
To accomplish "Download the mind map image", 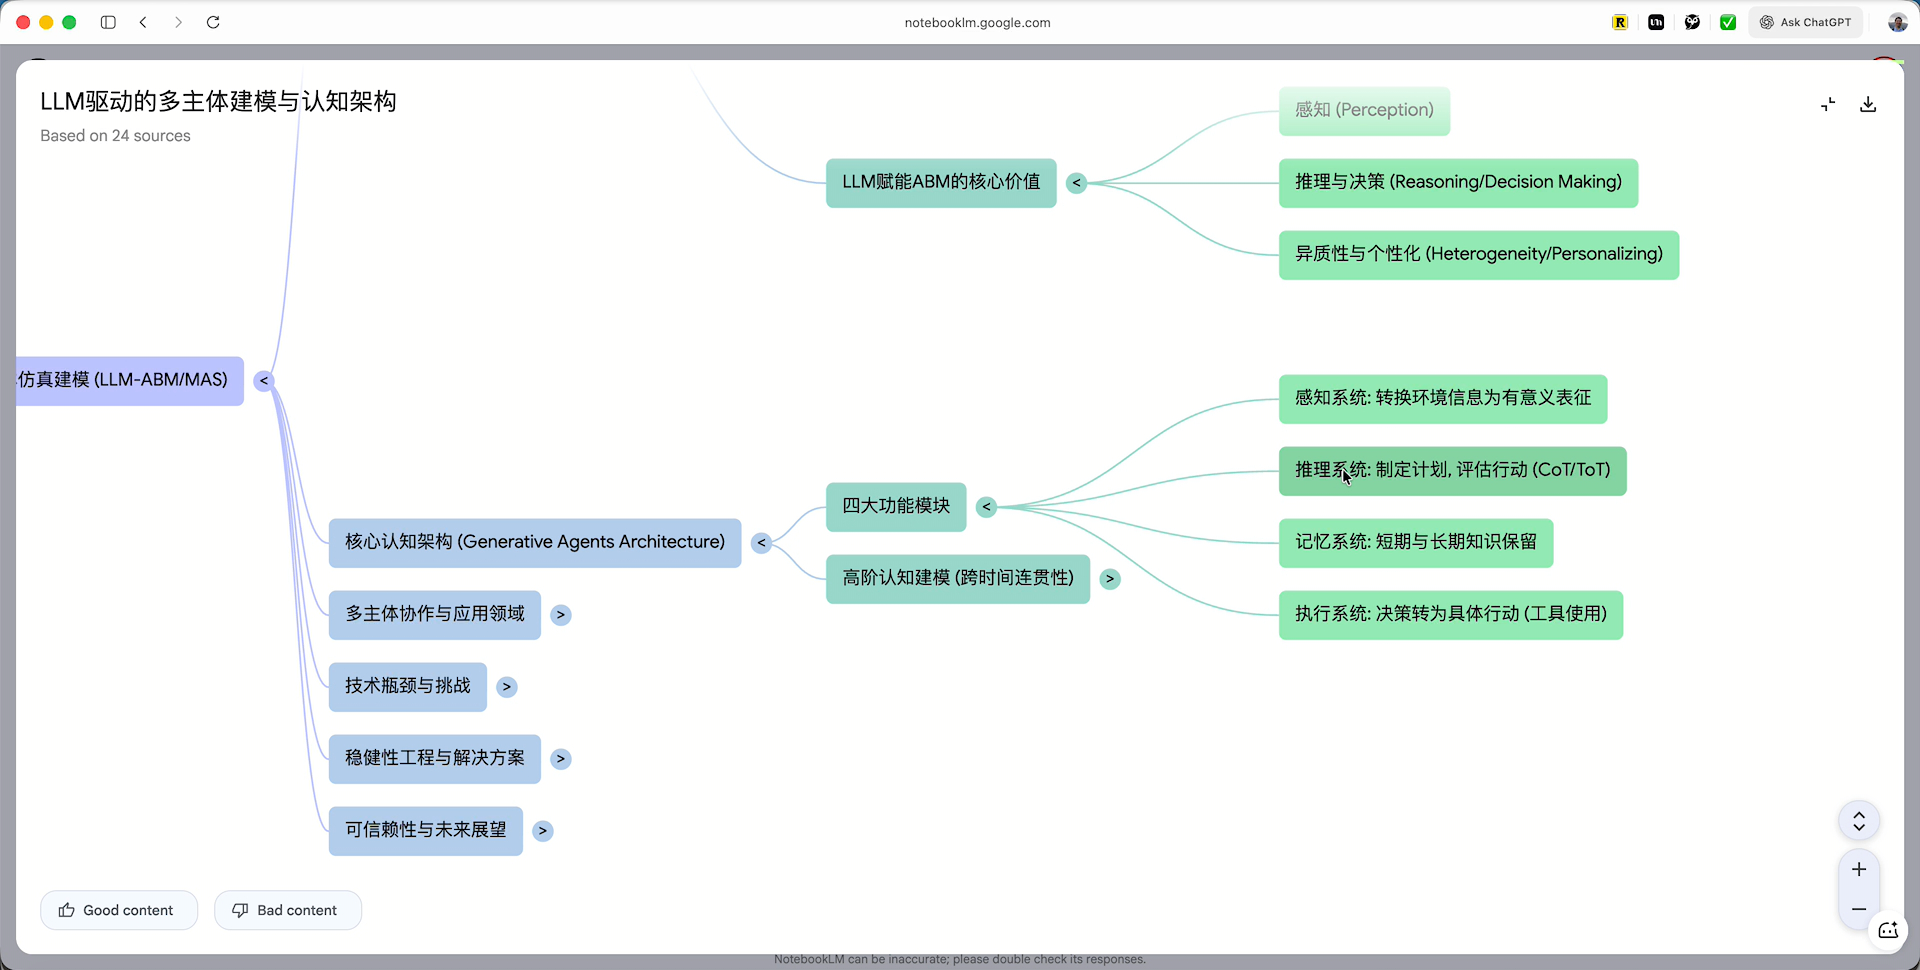I will pos(1867,105).
